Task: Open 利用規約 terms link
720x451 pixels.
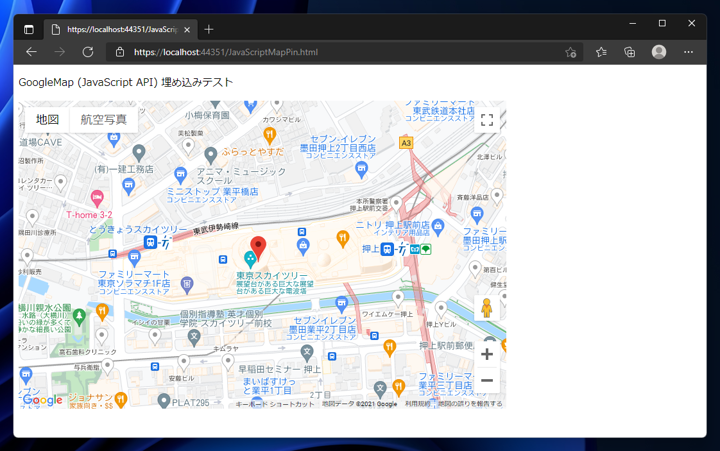Action: [417, 404]
